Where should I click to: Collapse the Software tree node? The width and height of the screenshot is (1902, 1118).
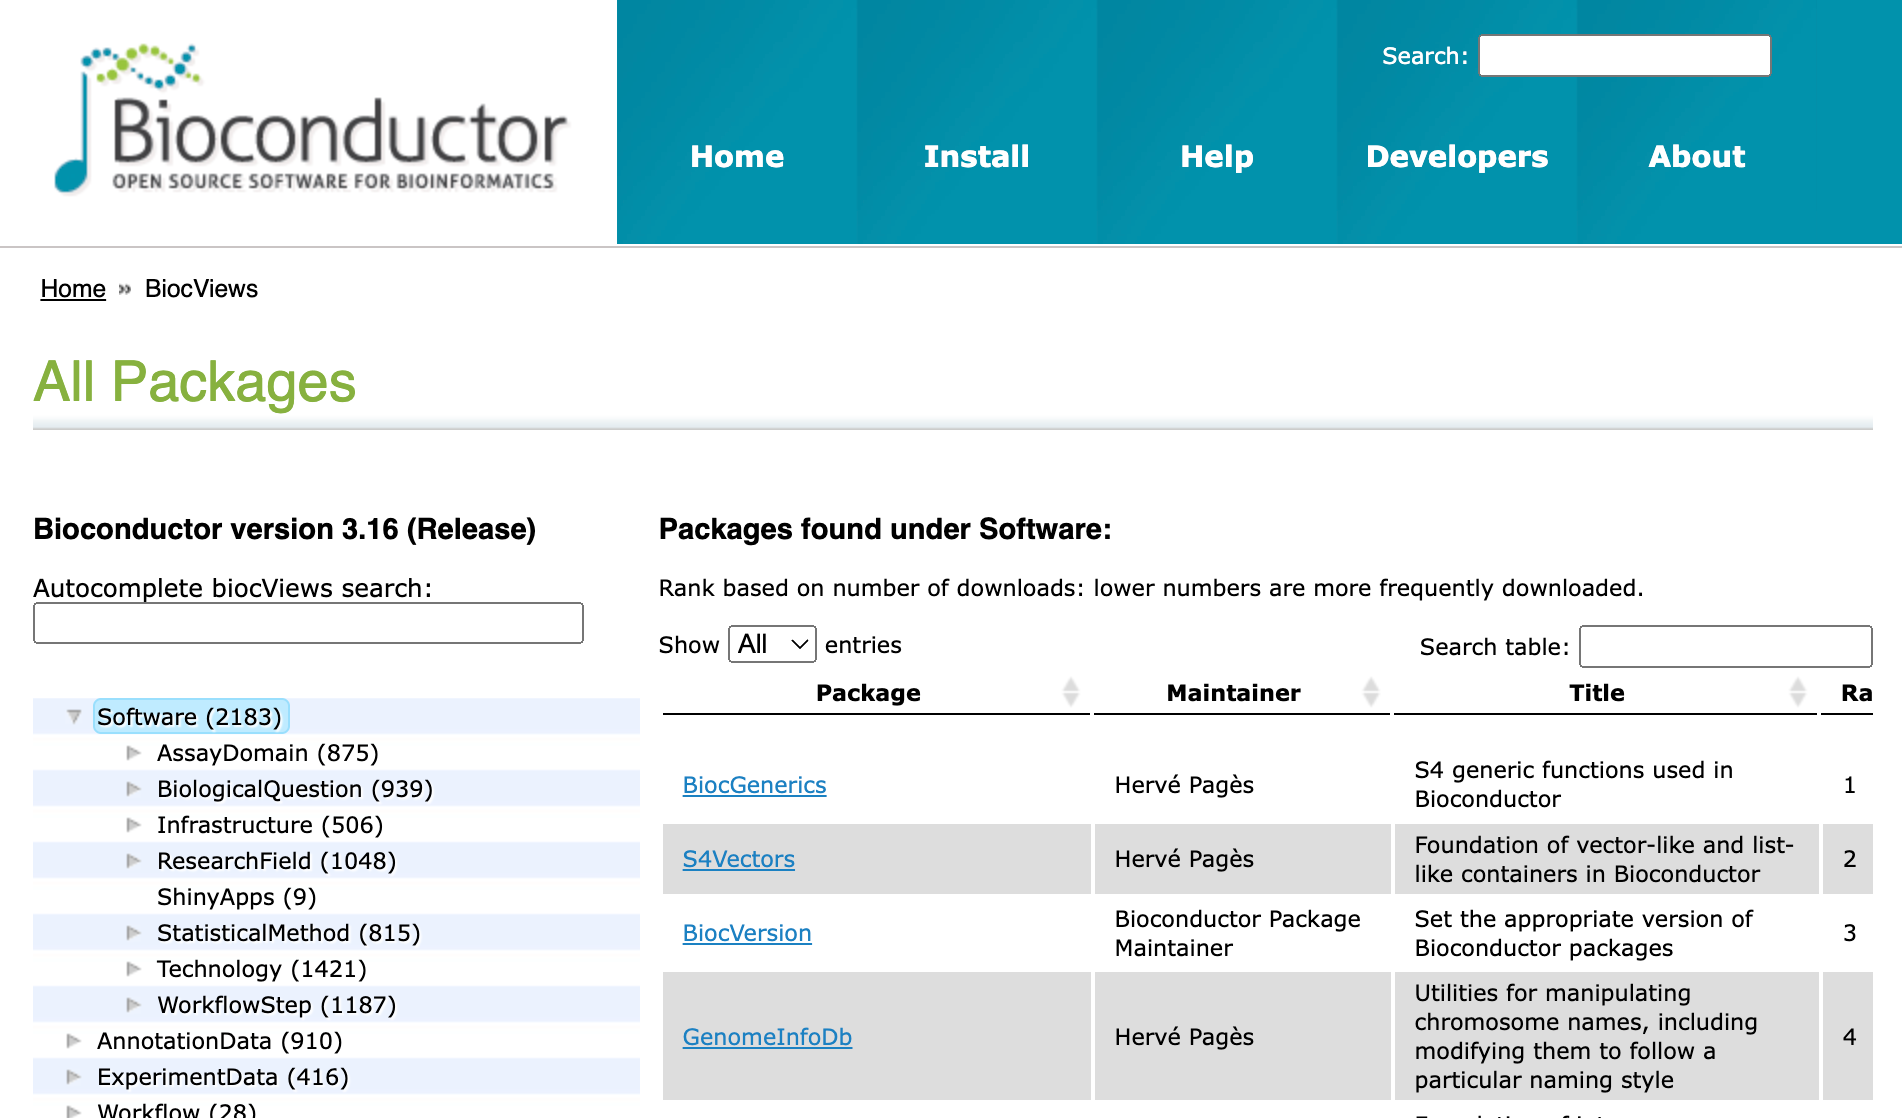[74, 716]
